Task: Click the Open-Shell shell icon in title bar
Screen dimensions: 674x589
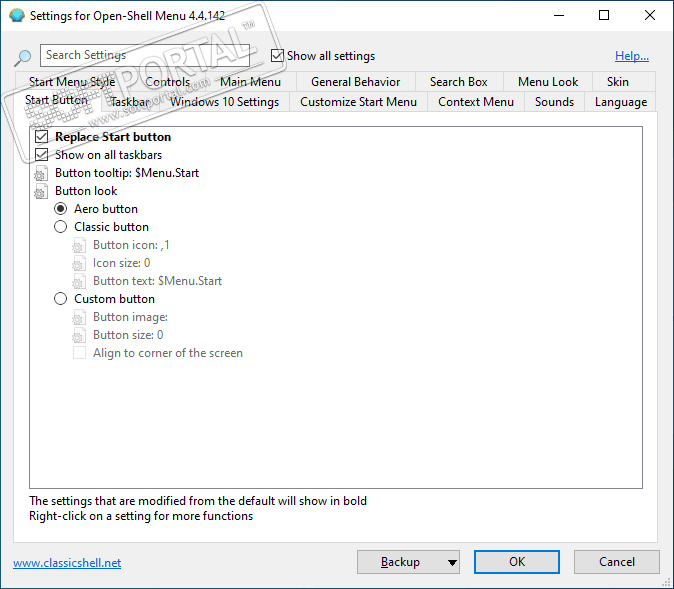Action: (x=17, y=15)
